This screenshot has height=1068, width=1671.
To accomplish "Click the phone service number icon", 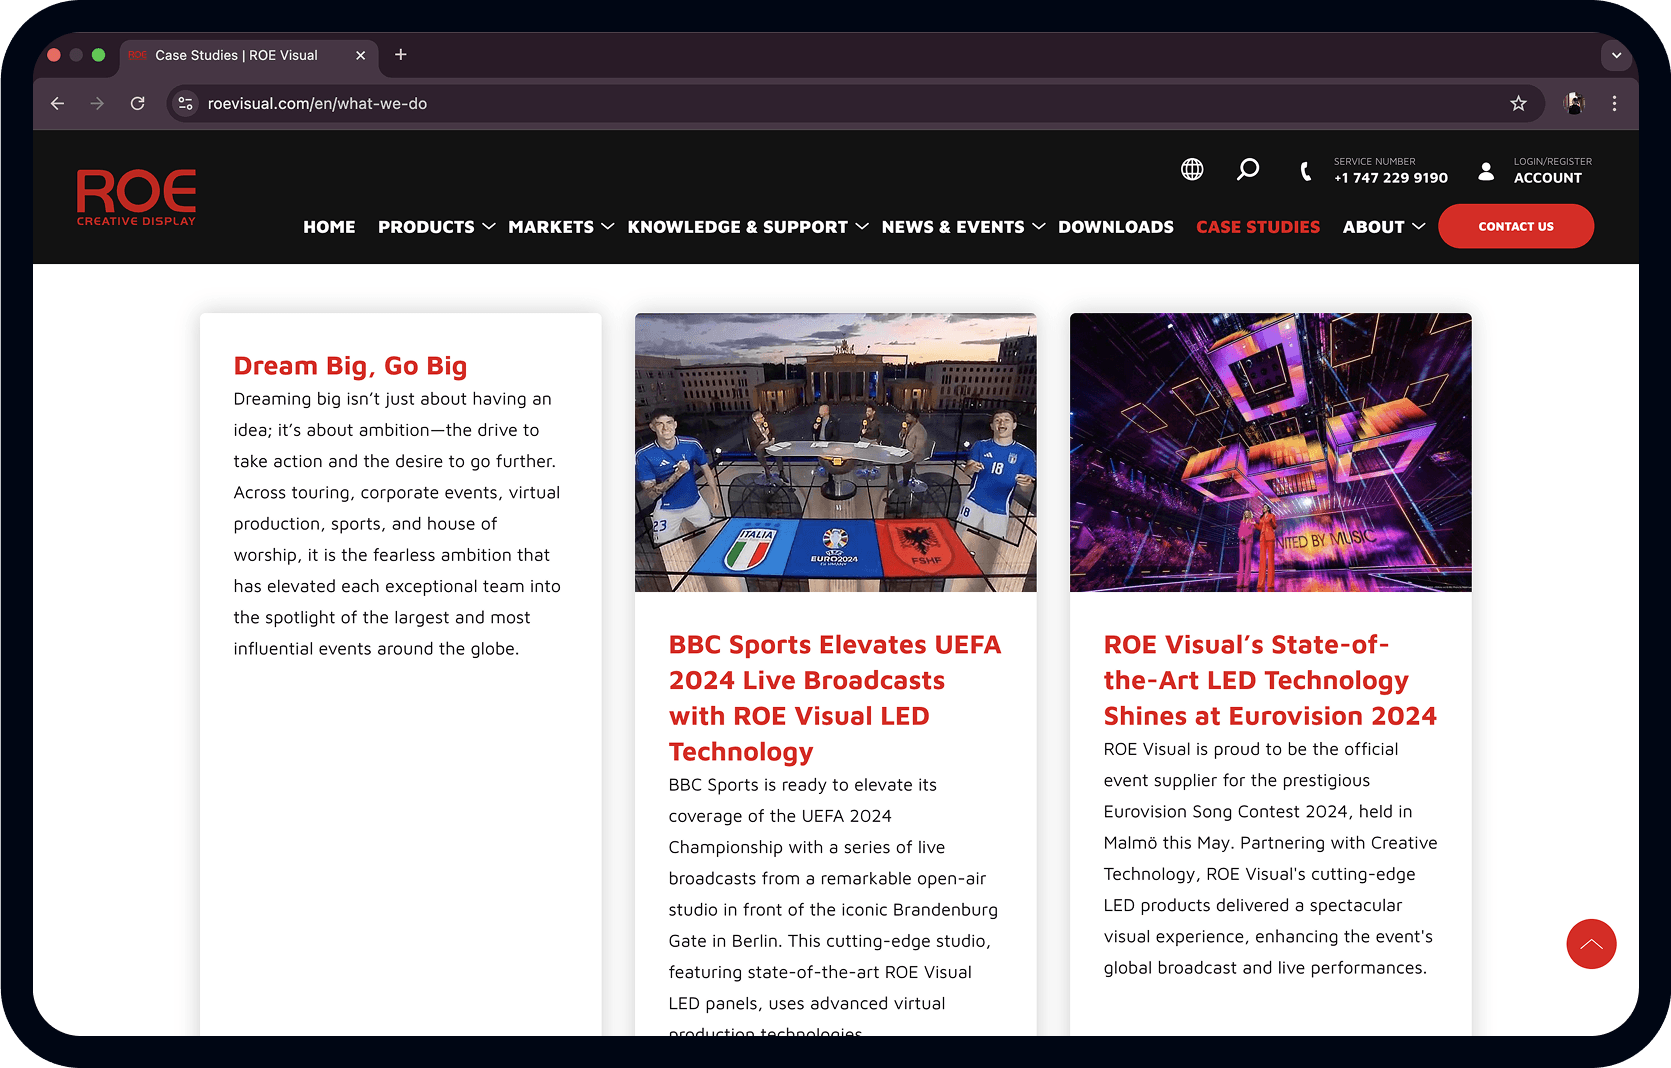I will (x=1306, y=171).
